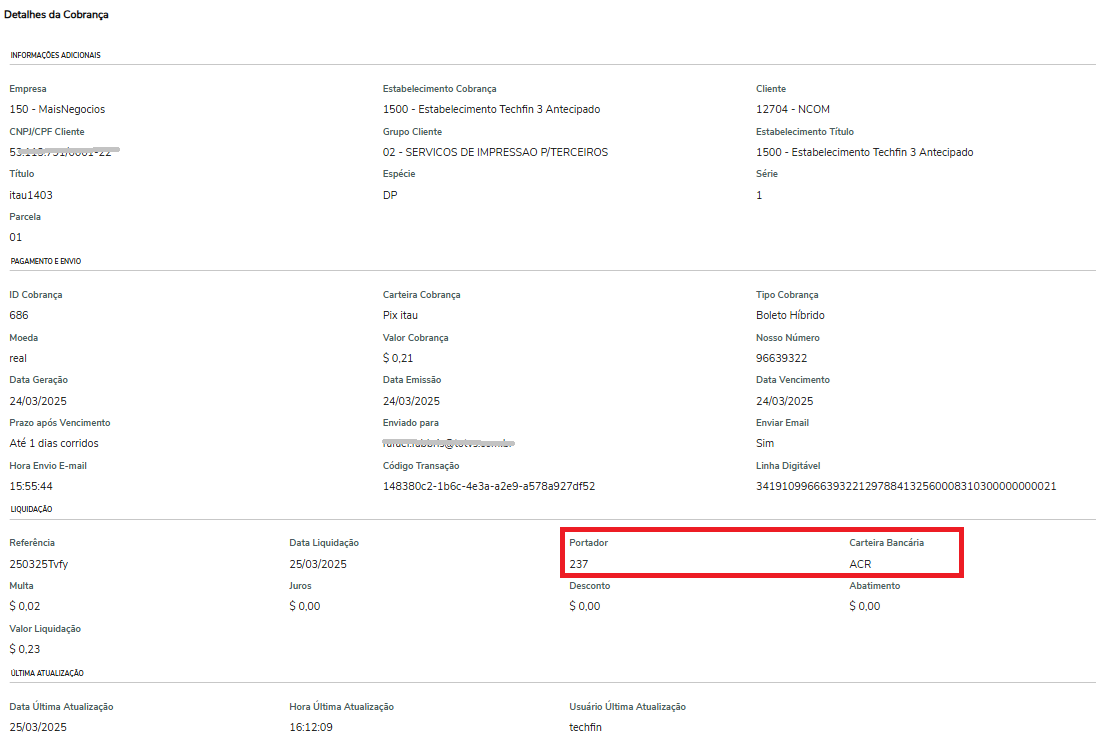The height and width of the screenshot is (740, 1096).
Task: Click Referência value 250325Tvfy
Action: pos(39,564)
